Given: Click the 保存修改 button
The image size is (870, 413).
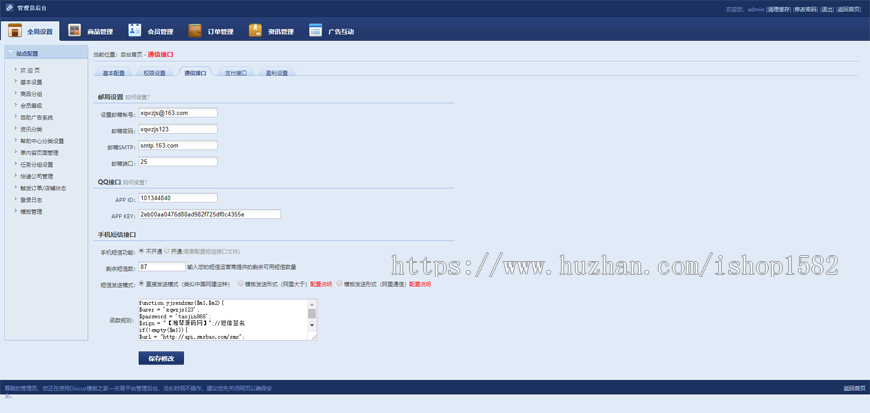Looking at the screenshot, I should pos(161,358).
